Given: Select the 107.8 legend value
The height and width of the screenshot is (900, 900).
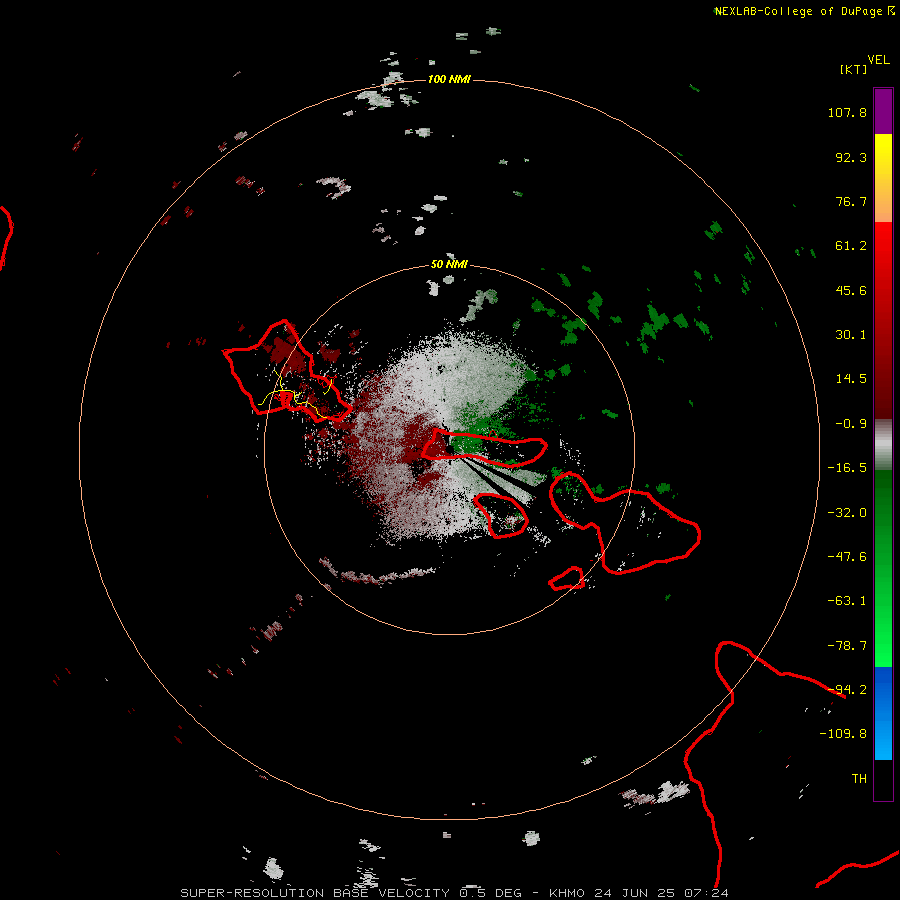Looking at the screenshot, I should coord(847,112).
